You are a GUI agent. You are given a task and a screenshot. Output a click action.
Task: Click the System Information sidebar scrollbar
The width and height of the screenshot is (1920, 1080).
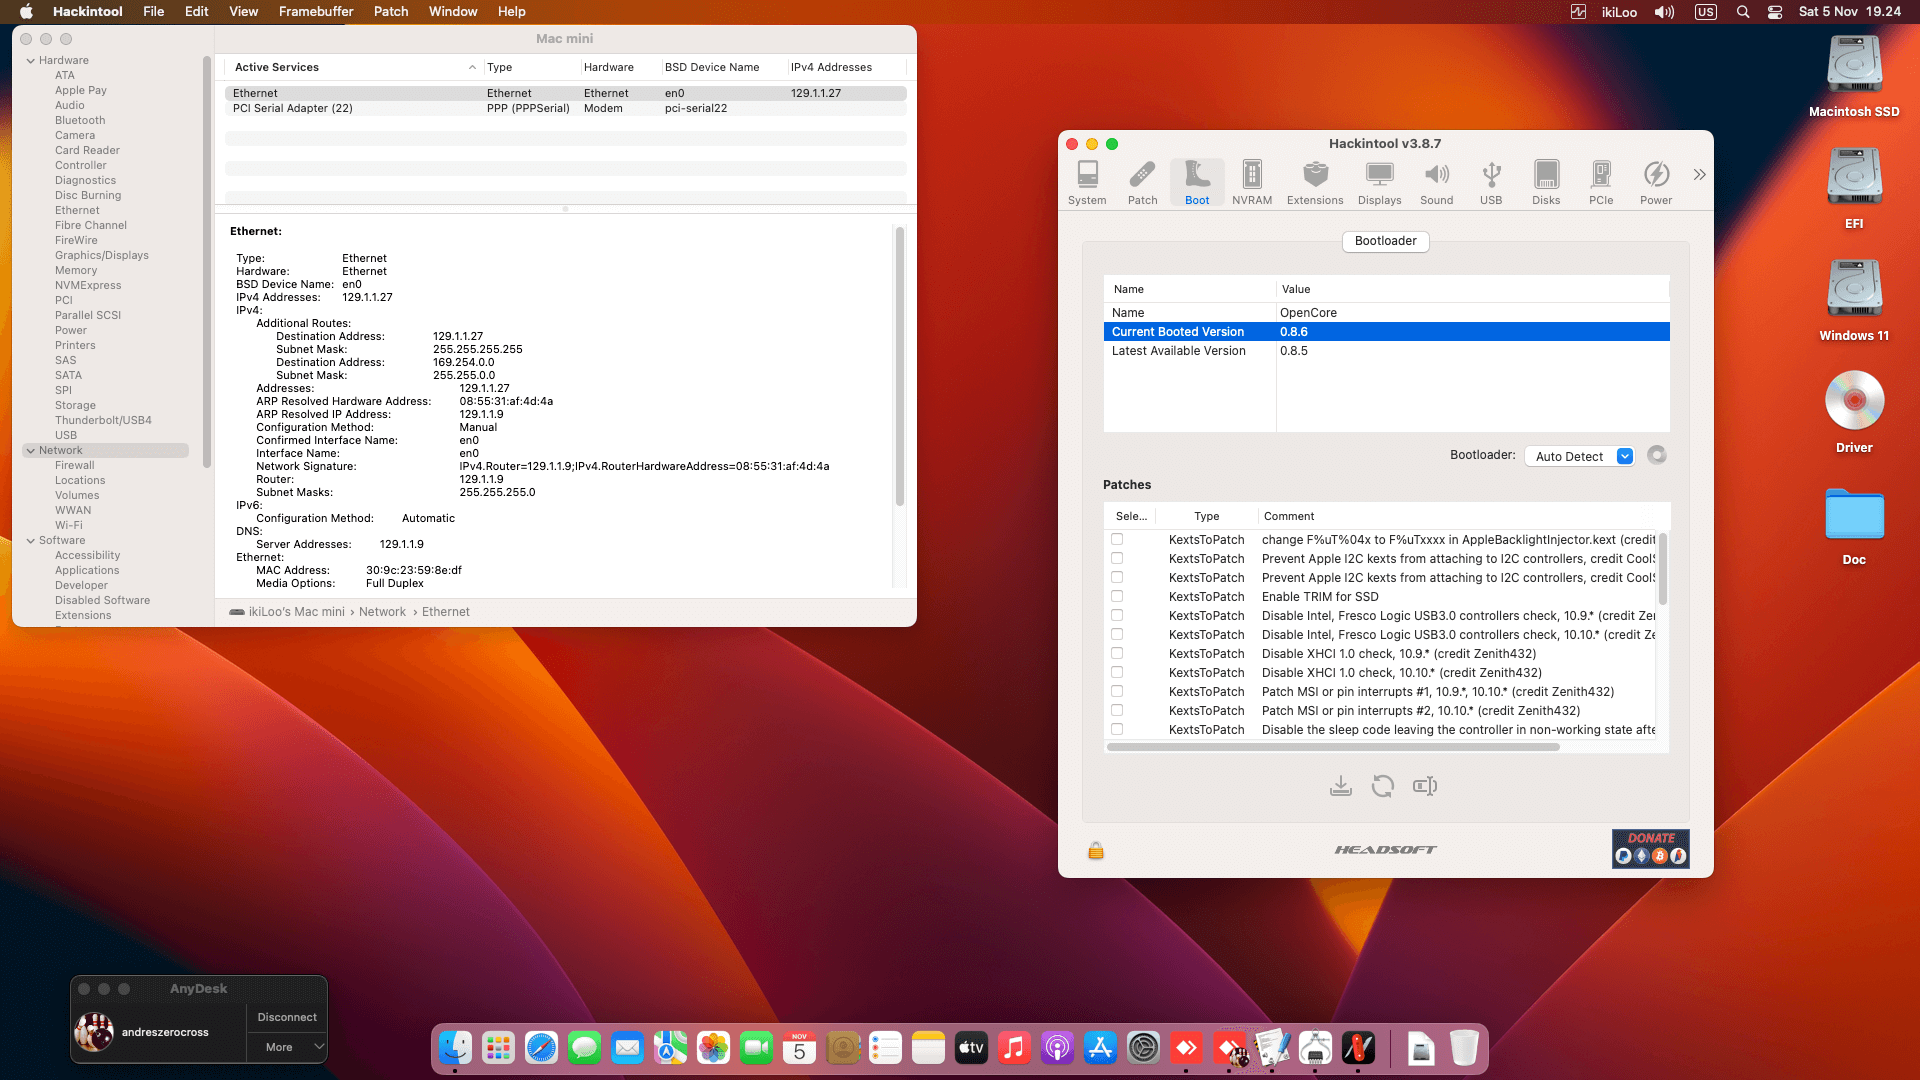pyautogui.click(x=207, y=263)
